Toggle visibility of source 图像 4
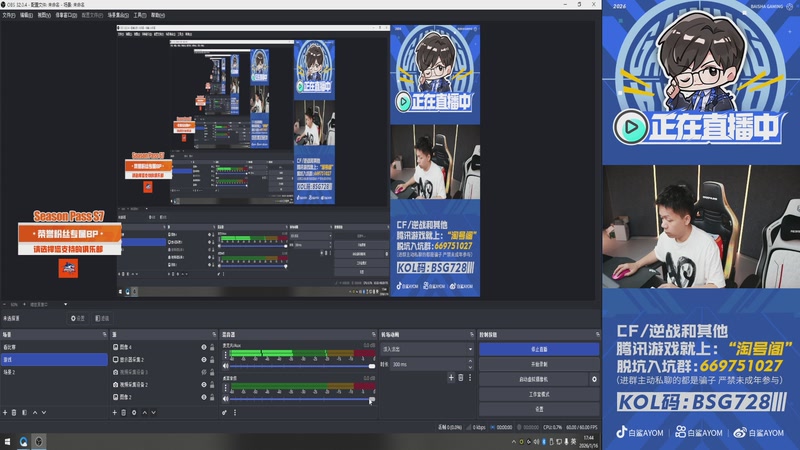This screenshot has height=450, width=800. 204,347
